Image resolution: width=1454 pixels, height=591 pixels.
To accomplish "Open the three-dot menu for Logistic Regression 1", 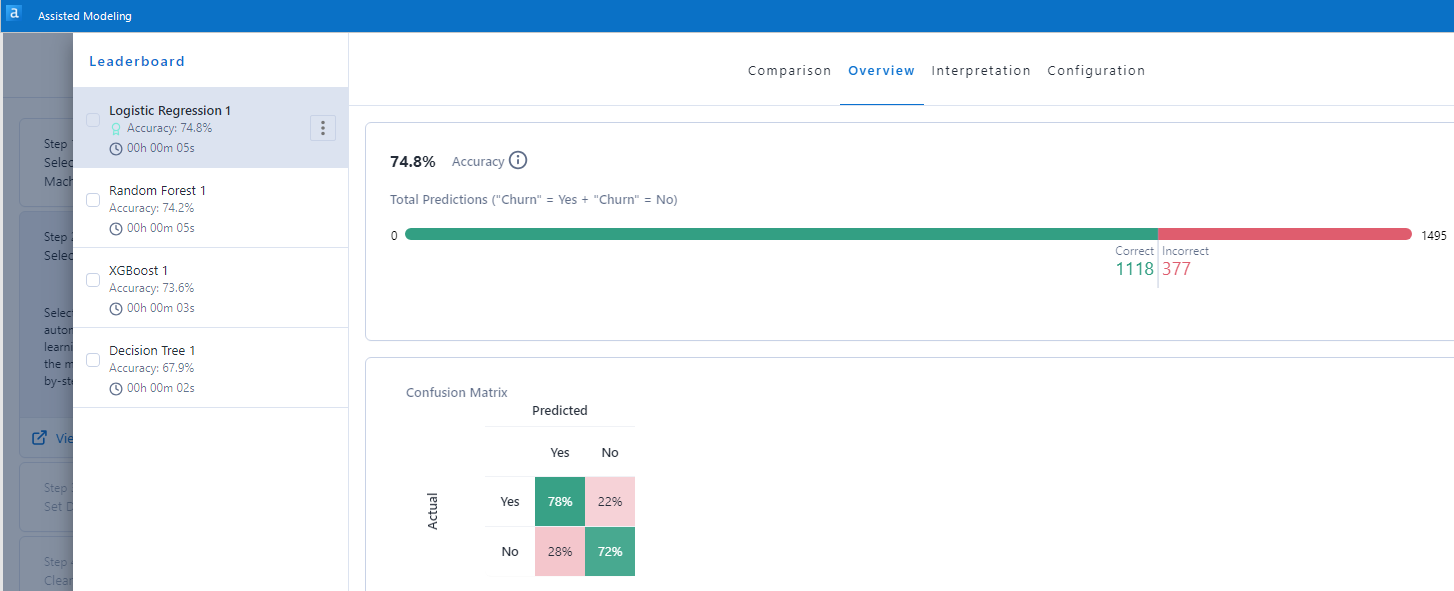I will coord(322,127).
